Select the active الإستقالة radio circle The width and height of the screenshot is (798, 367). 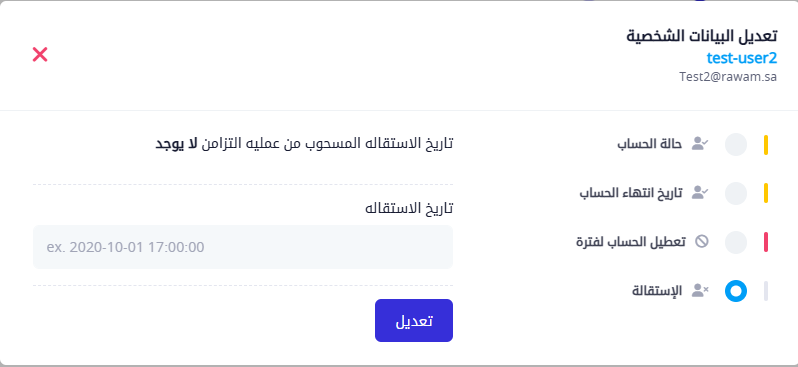point(735,291)
